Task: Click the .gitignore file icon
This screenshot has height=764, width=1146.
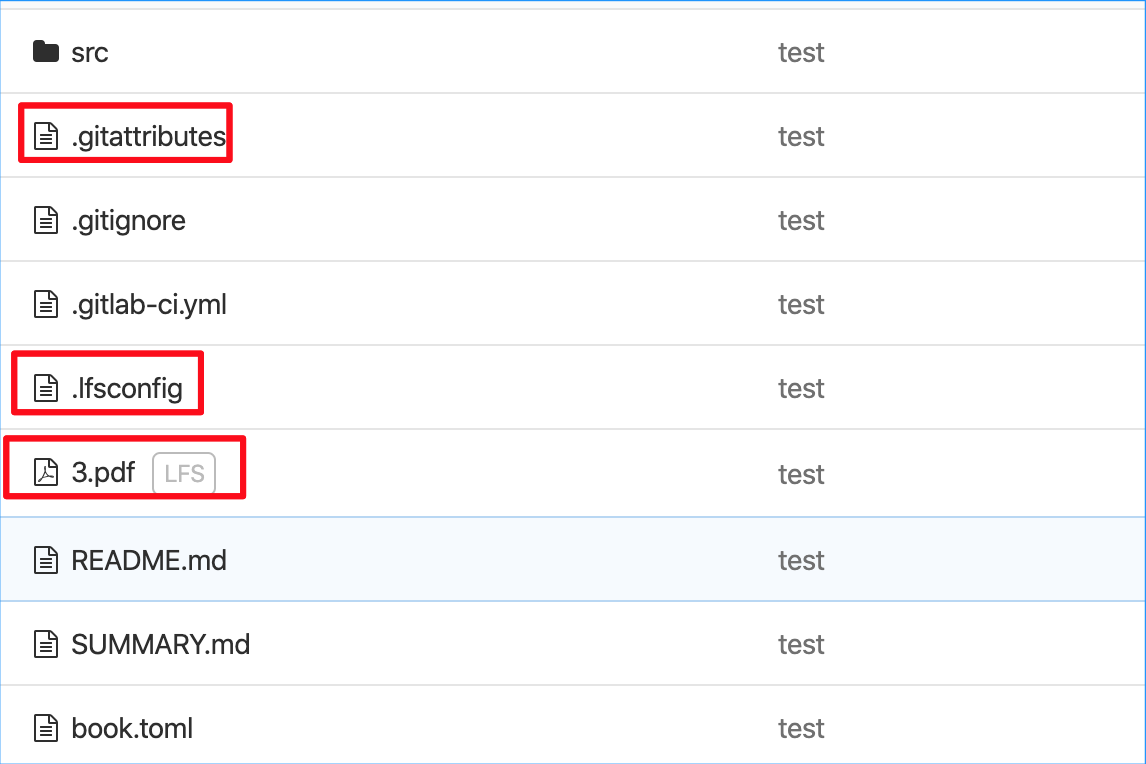Action: (46, 220)
